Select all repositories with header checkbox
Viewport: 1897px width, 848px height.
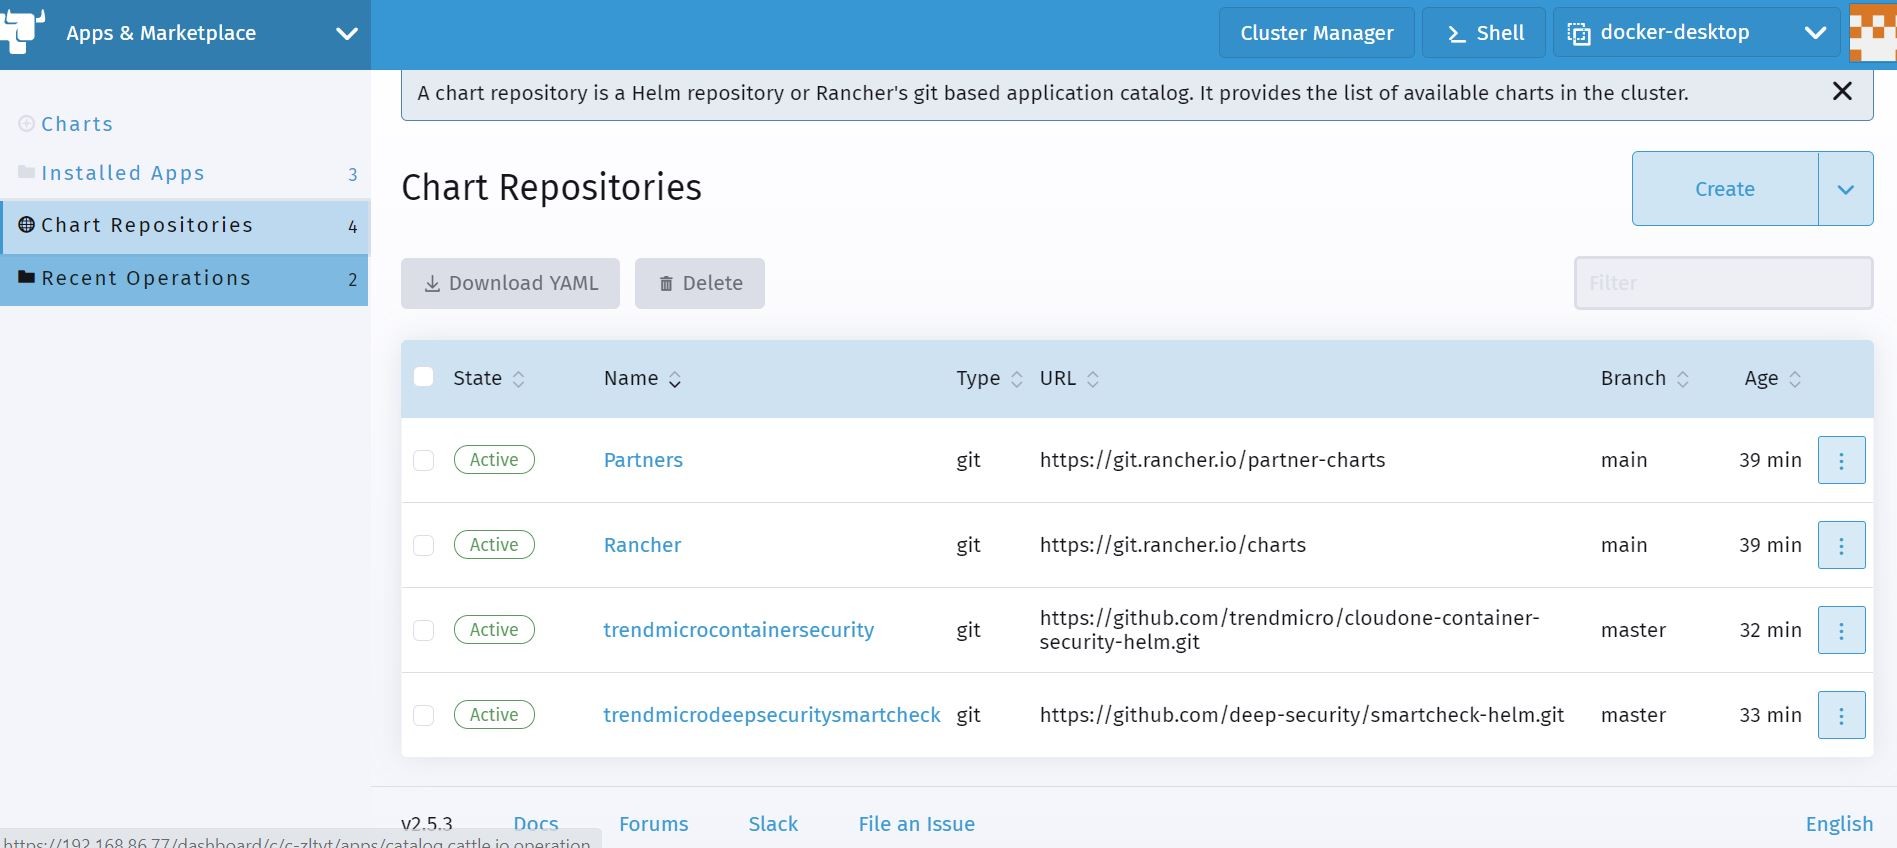[x=424, y=377]
